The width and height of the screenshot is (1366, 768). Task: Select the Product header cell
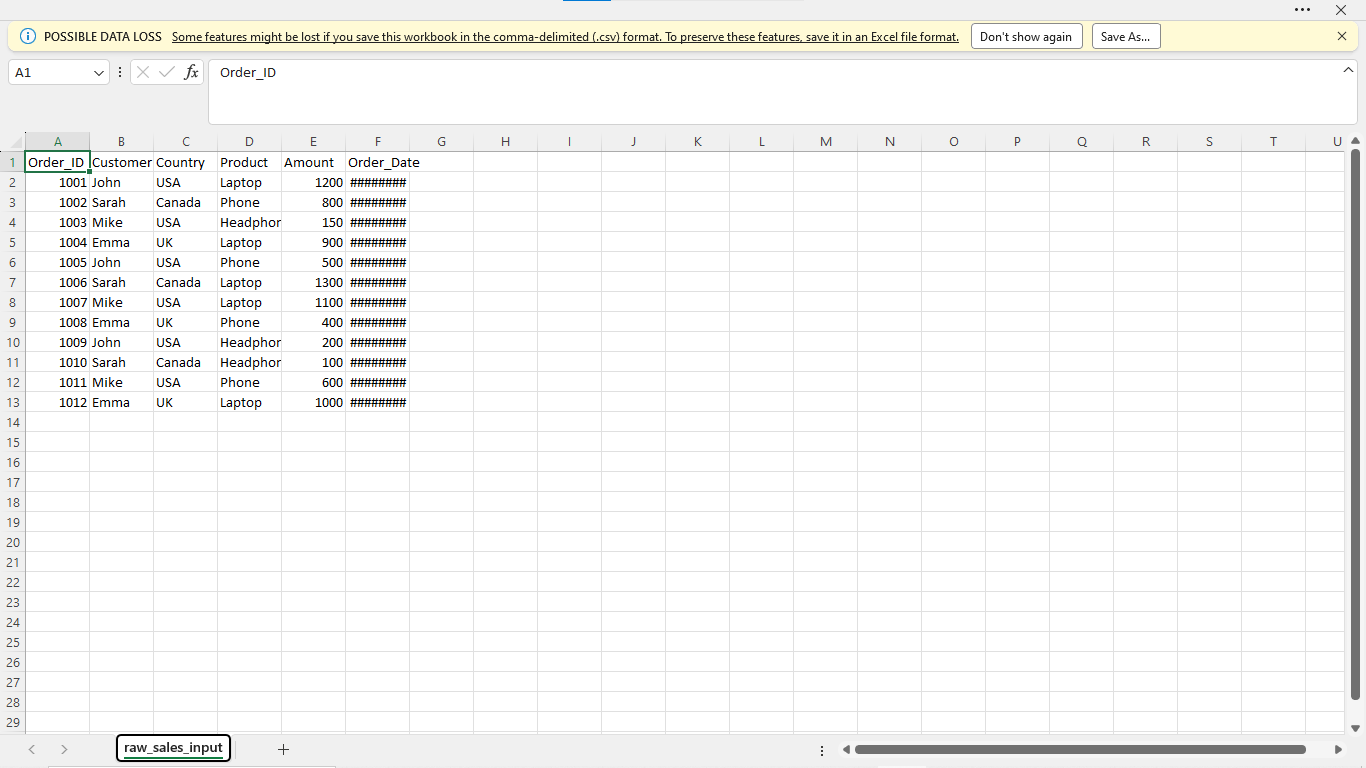click(x=250, y=162)
